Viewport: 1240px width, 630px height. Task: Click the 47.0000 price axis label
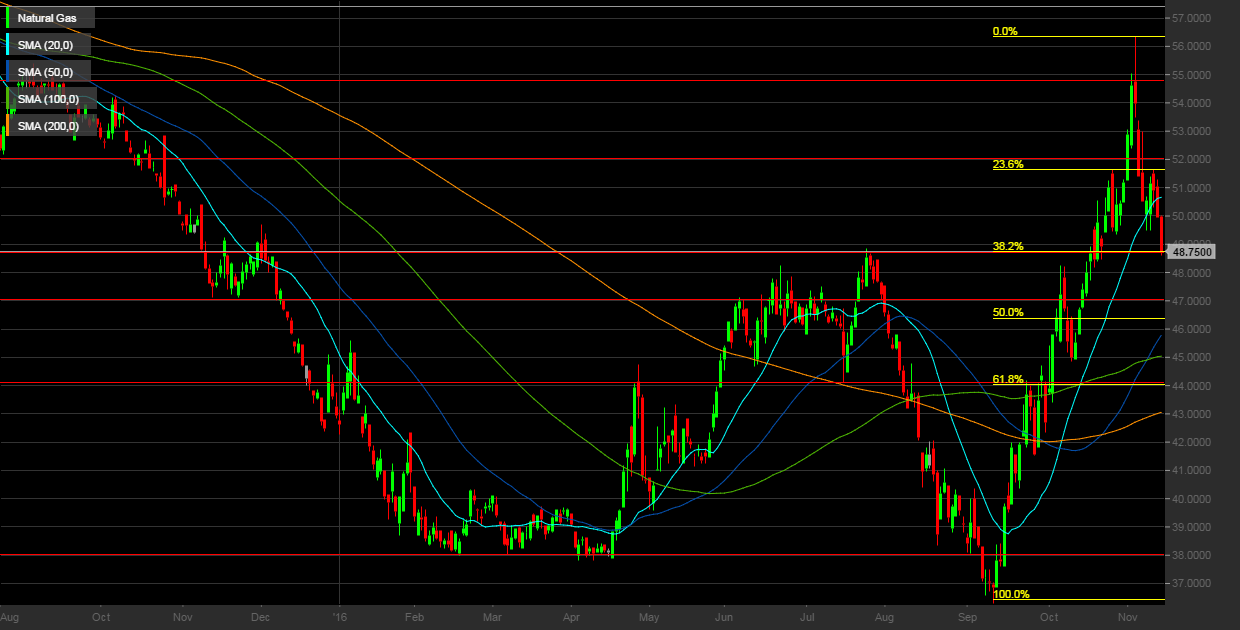point(1192,301)
